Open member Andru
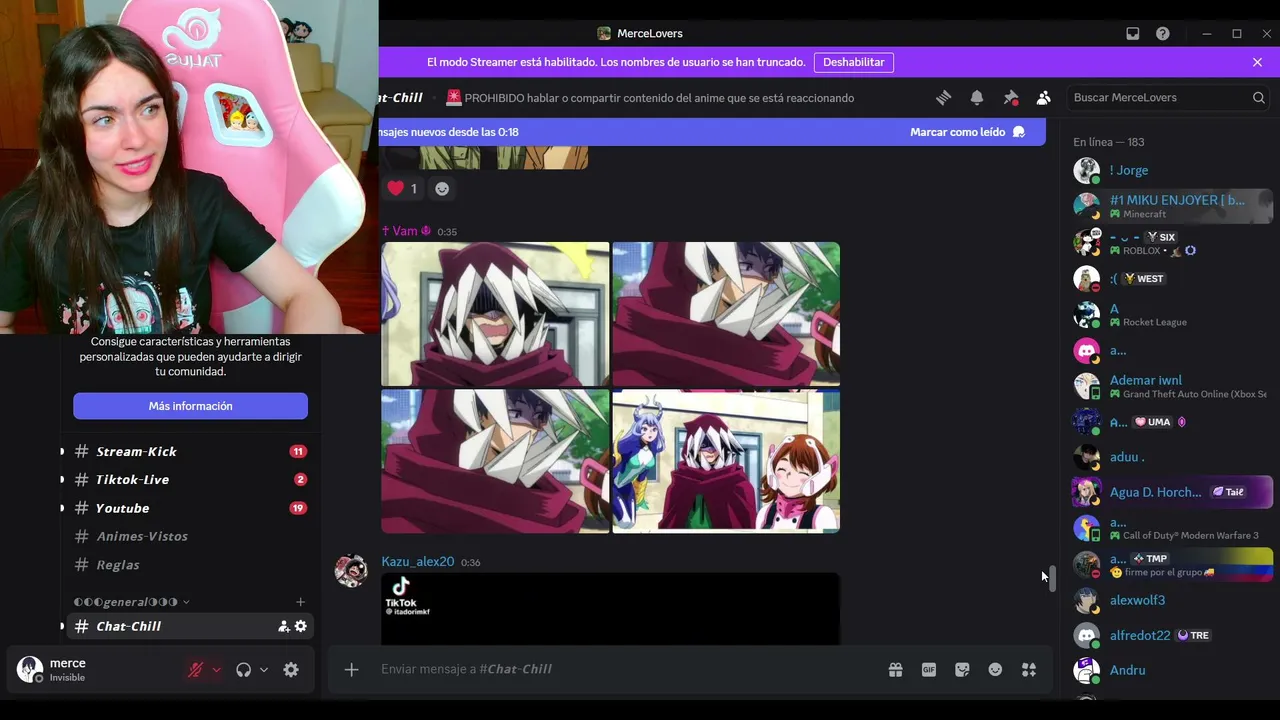Screen dimensions: 1280x720 [1170, 670]
